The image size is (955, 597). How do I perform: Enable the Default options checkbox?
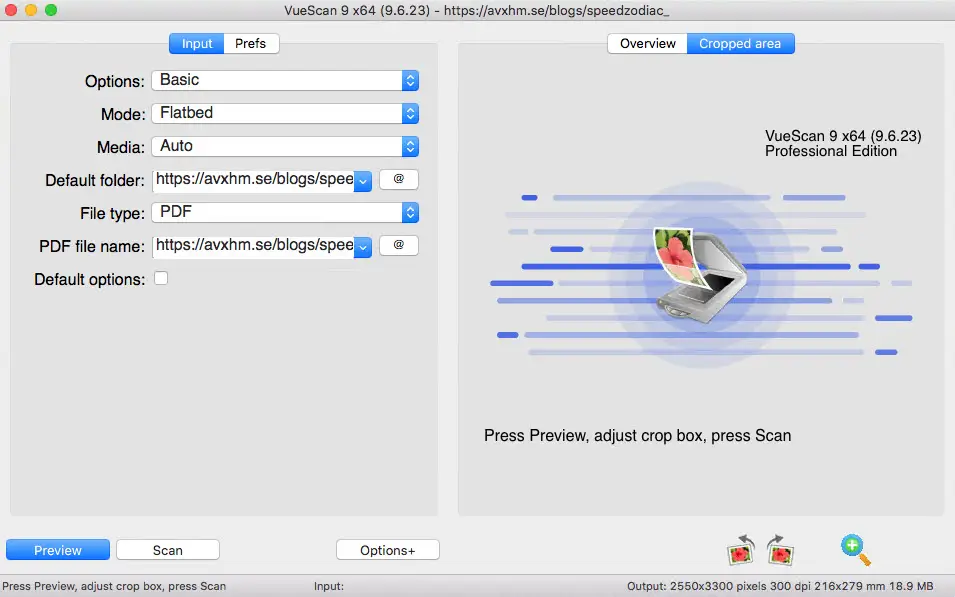tap(161, 278)
